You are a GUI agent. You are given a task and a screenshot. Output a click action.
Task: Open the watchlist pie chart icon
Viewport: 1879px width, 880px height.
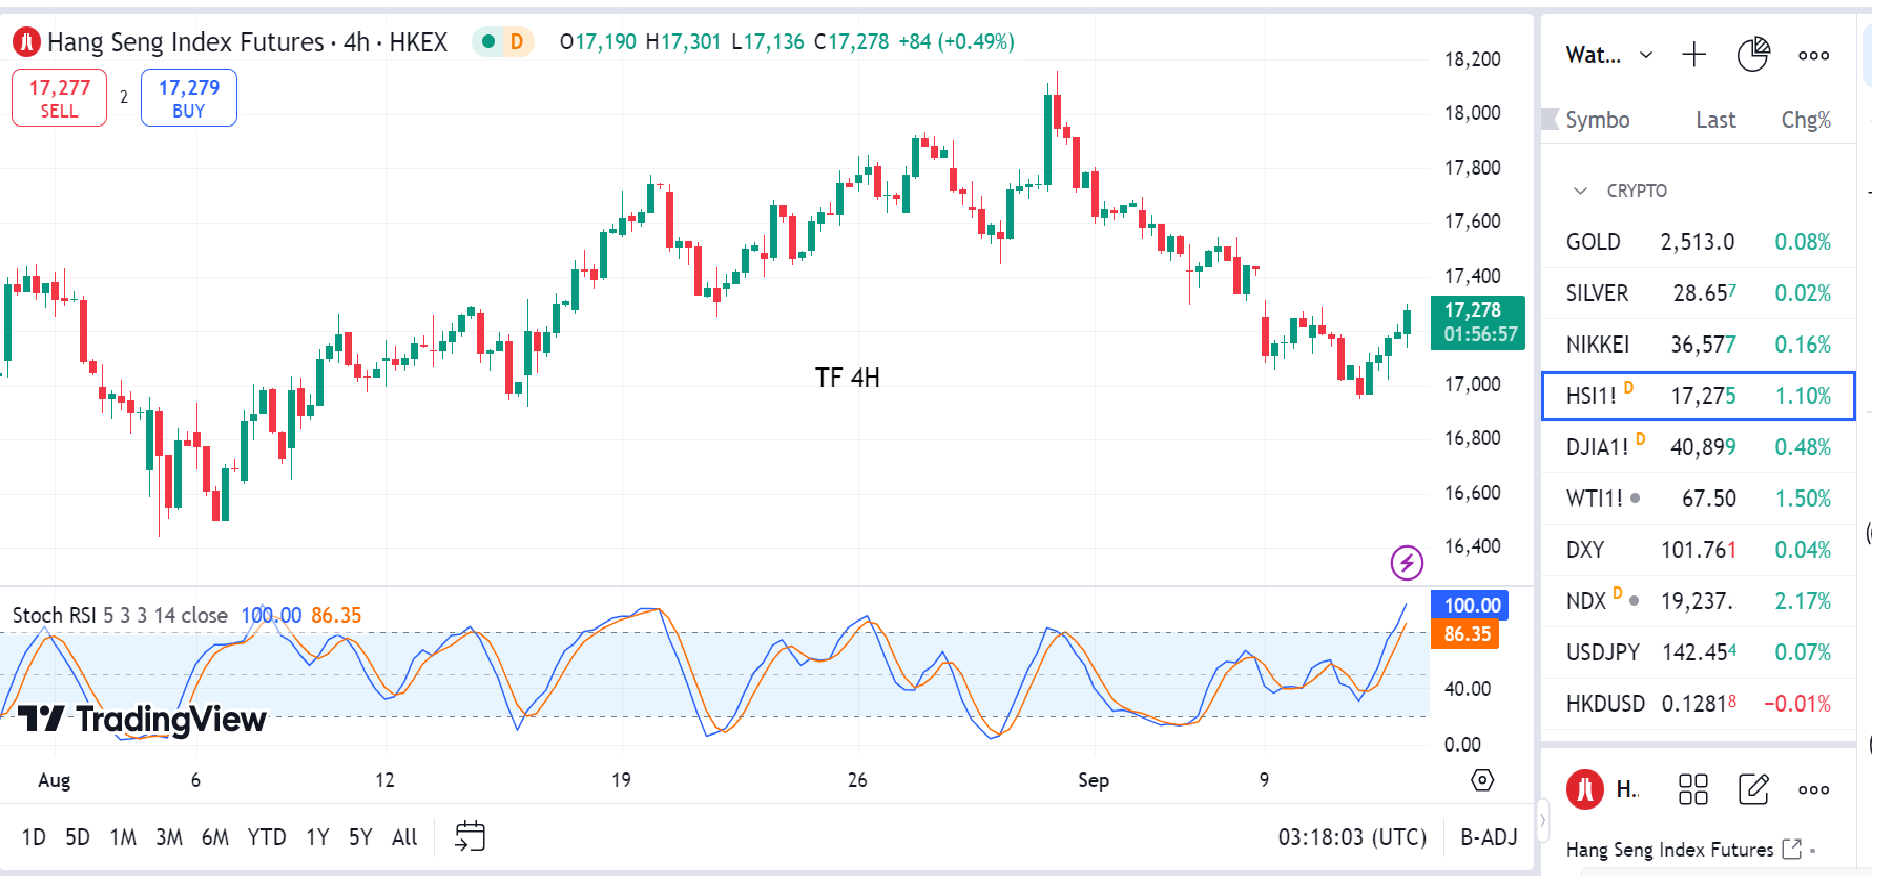pos(1753,55)
